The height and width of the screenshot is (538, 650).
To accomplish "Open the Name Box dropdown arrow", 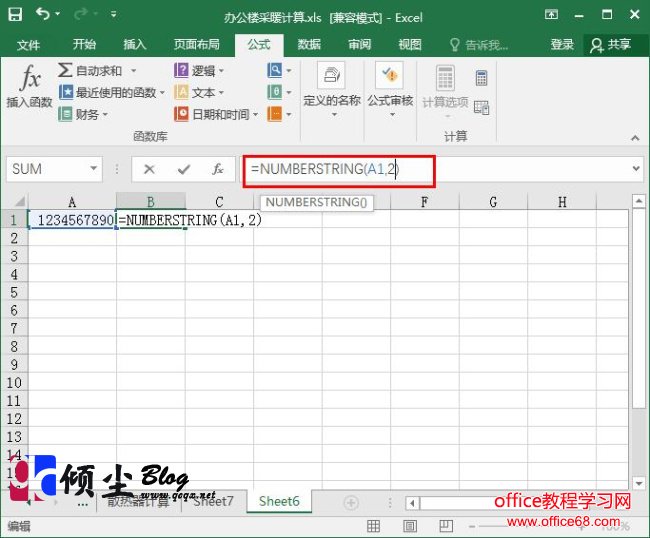I will click(x=94, y=169).
